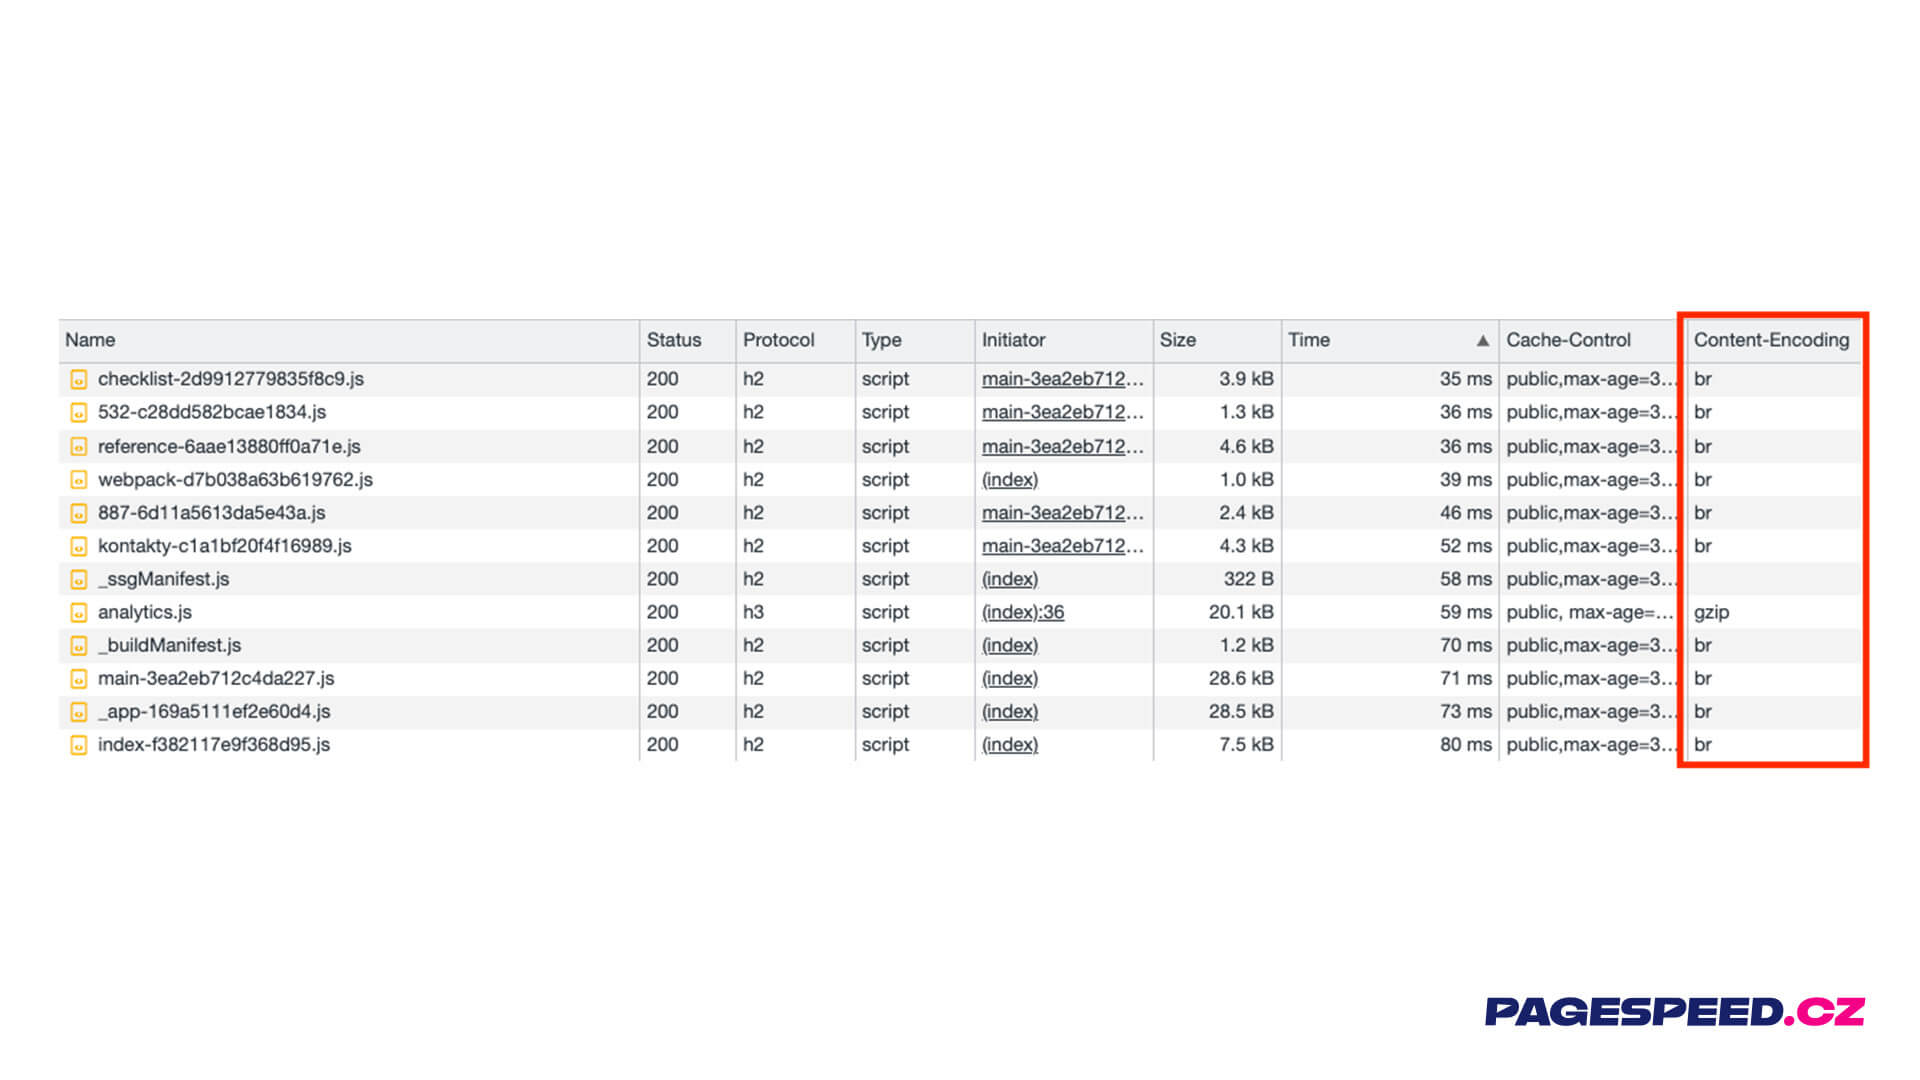
Task: Select the _app-169a5111ef2e60d4.js request
Action: [213, 712]
